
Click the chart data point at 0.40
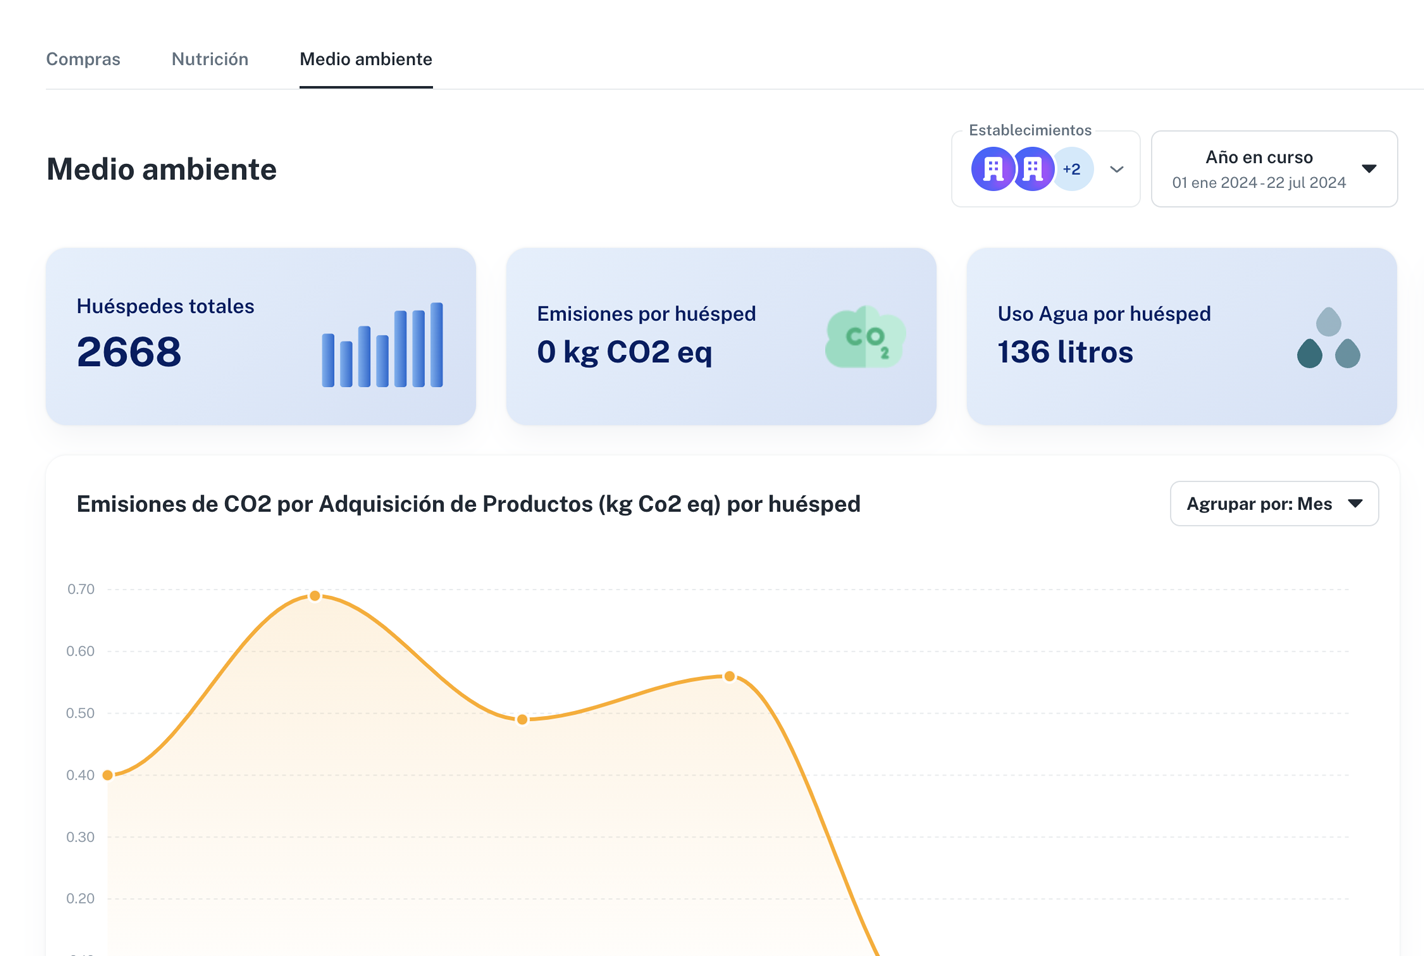(x=108, y=775)
